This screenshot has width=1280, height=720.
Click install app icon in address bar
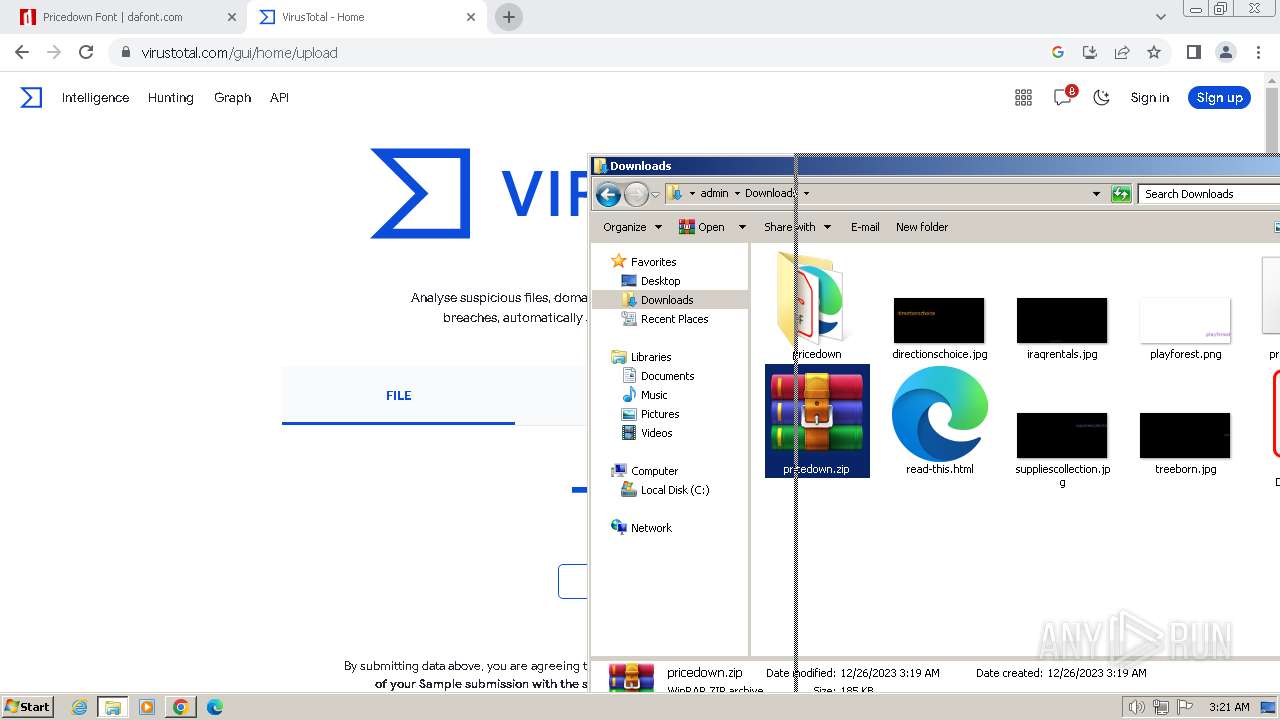tap(1090, 52)
